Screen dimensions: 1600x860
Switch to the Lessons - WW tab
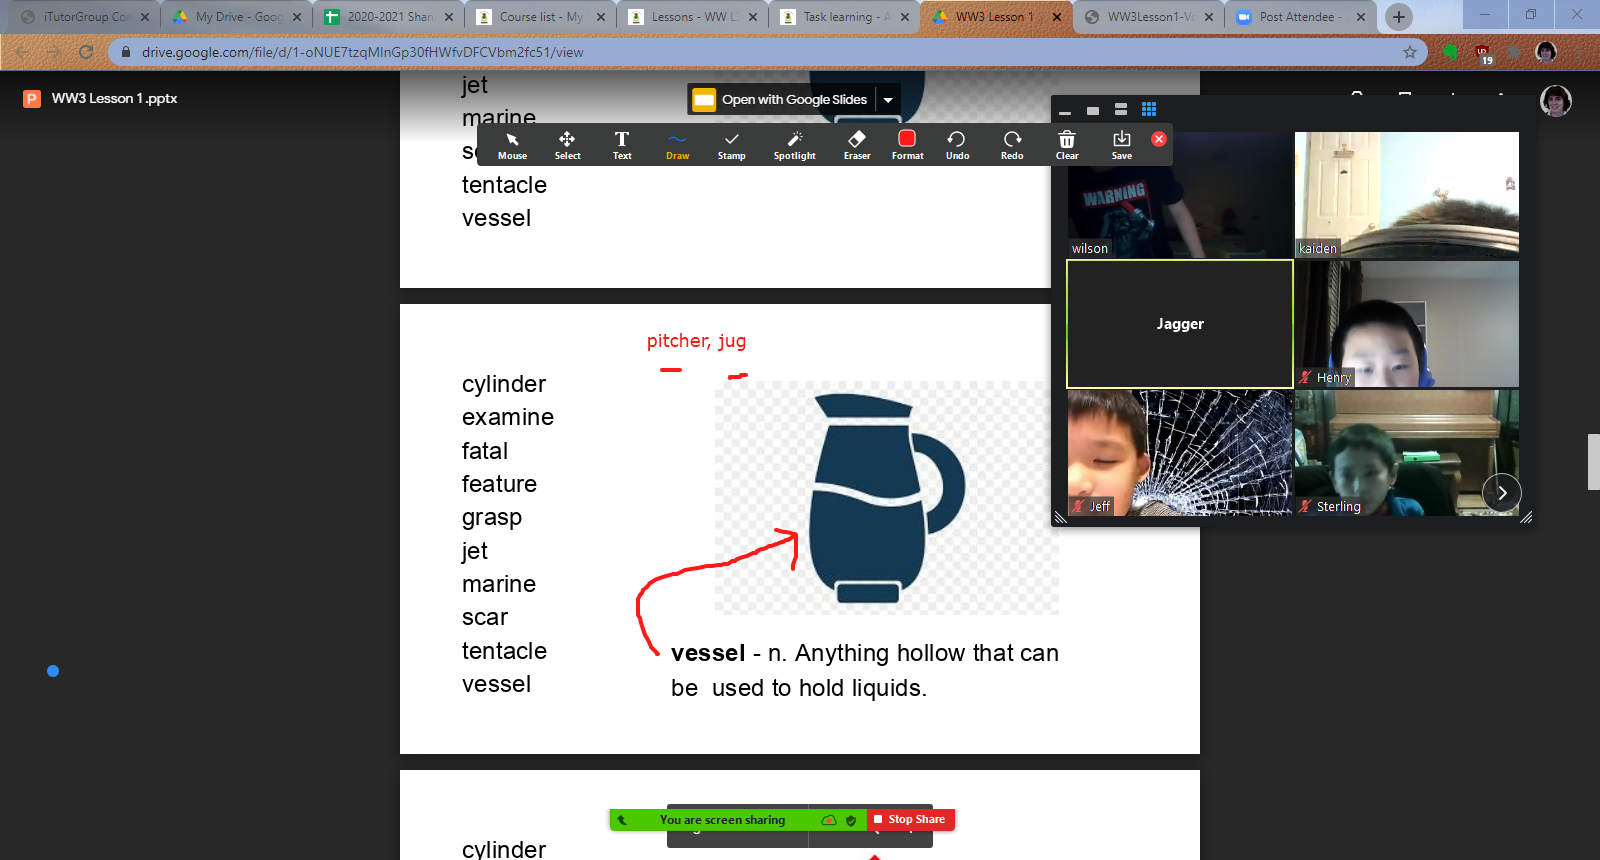tap(694, 17)
